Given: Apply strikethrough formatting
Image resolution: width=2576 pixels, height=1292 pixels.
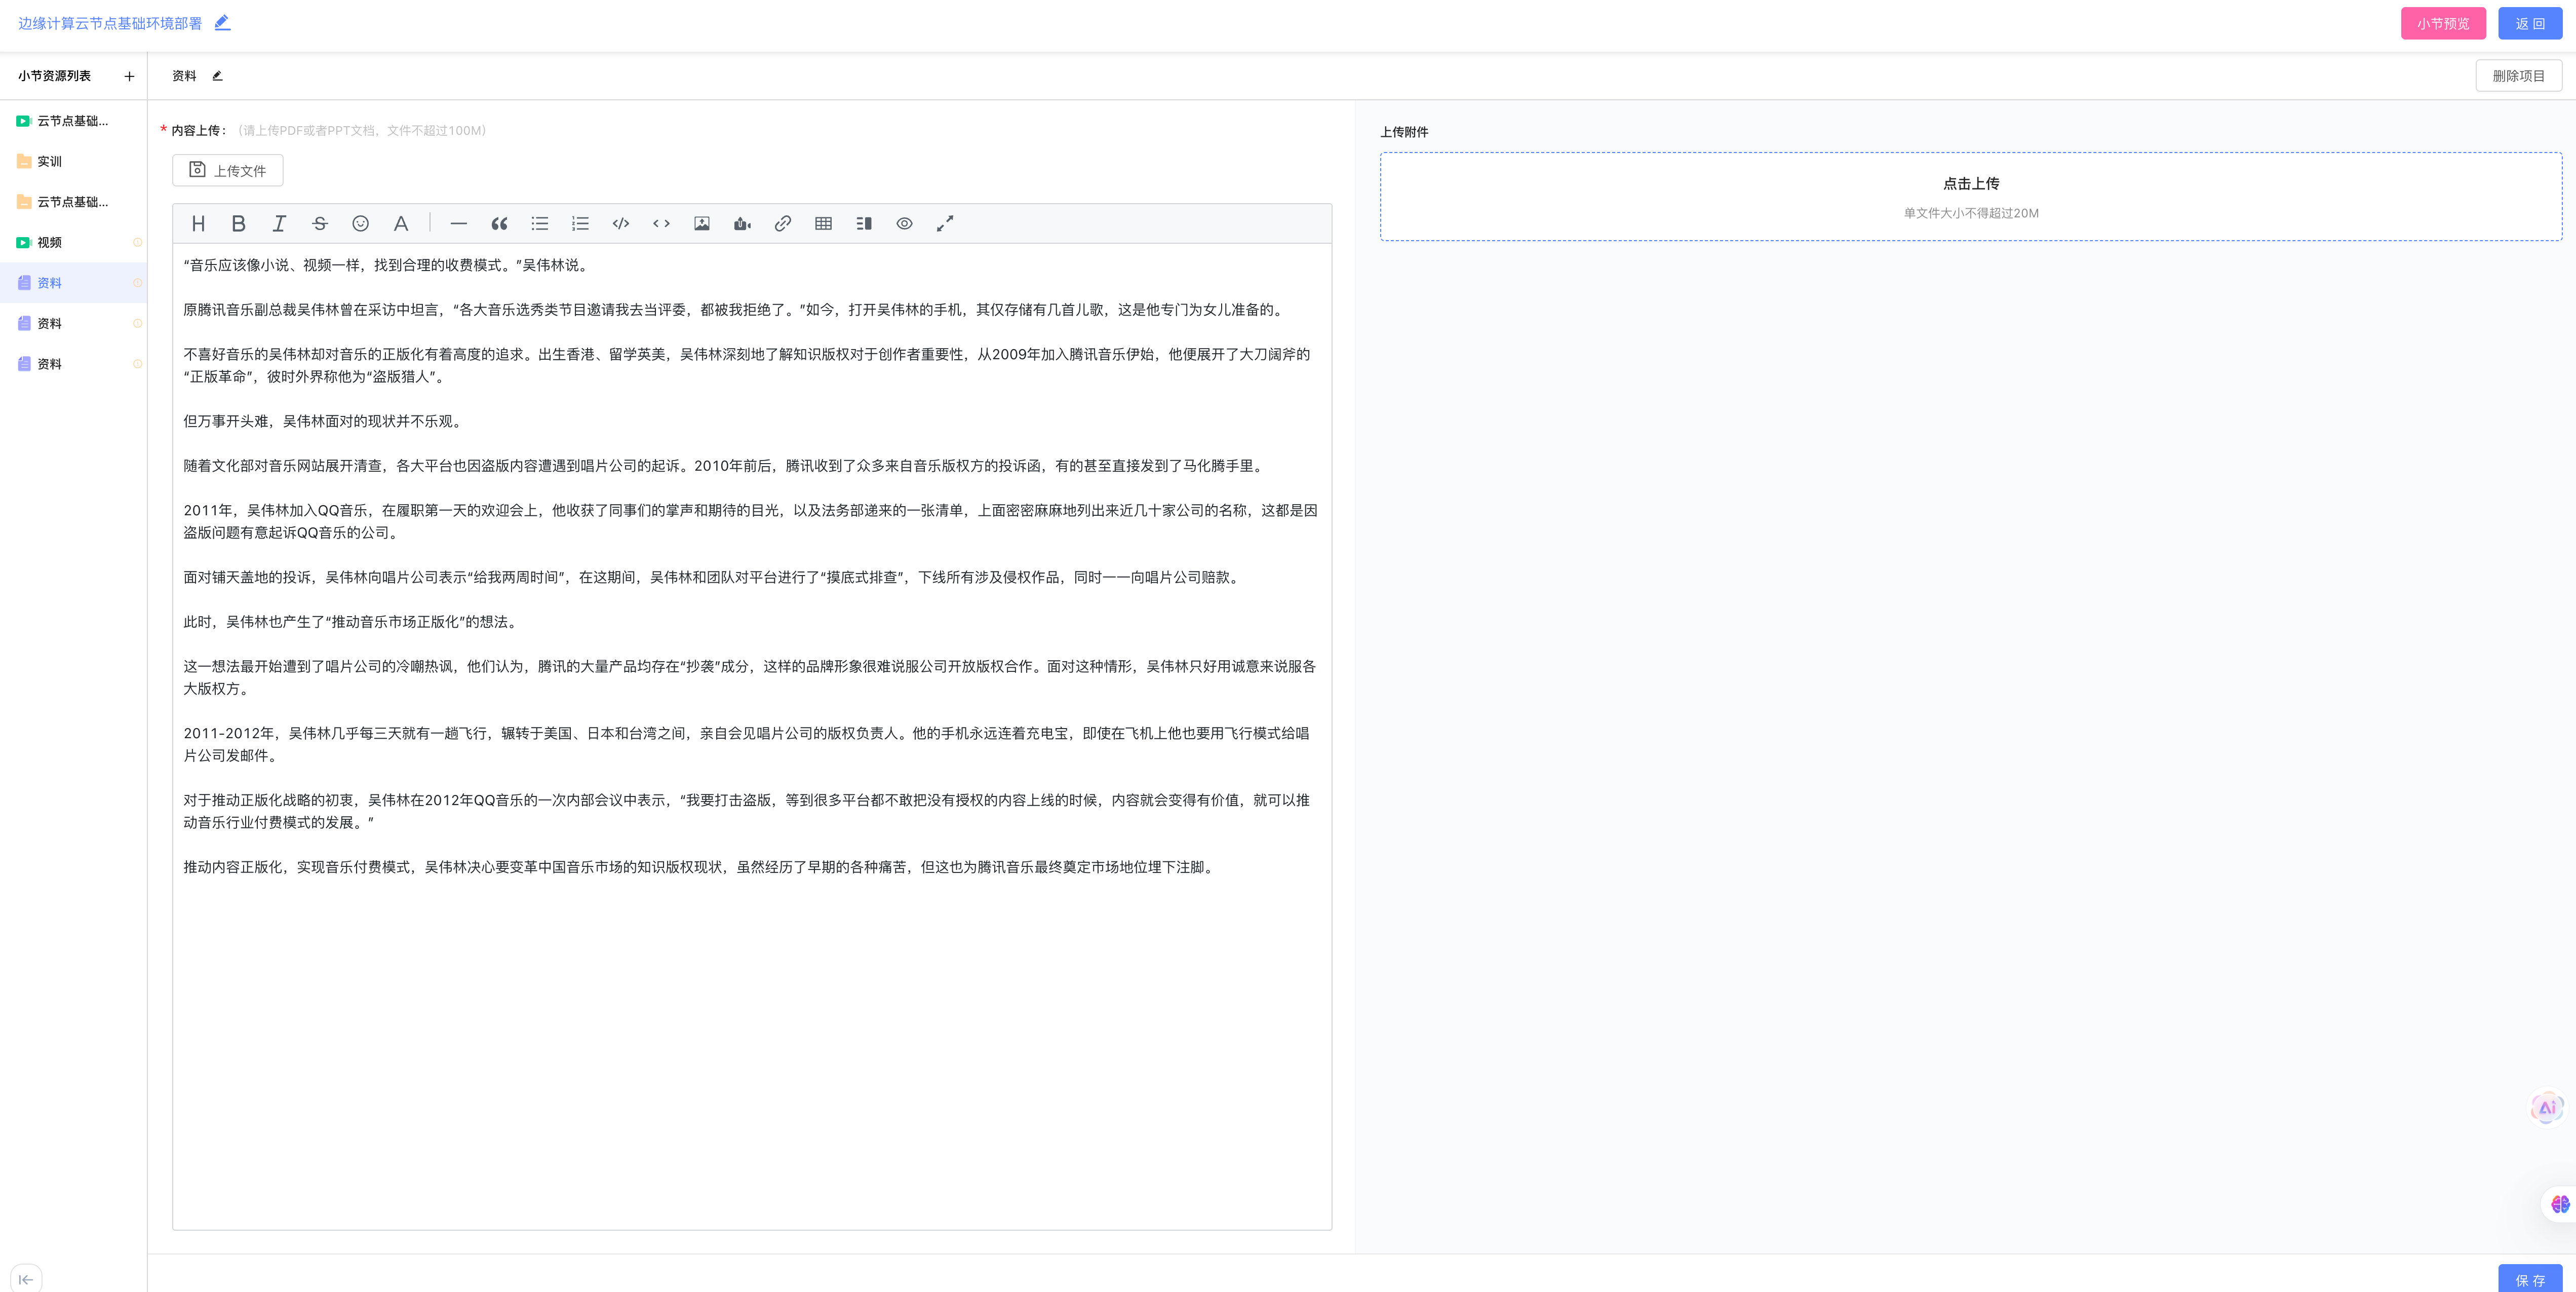Looking at the screenshot, I should click(320, 223).
